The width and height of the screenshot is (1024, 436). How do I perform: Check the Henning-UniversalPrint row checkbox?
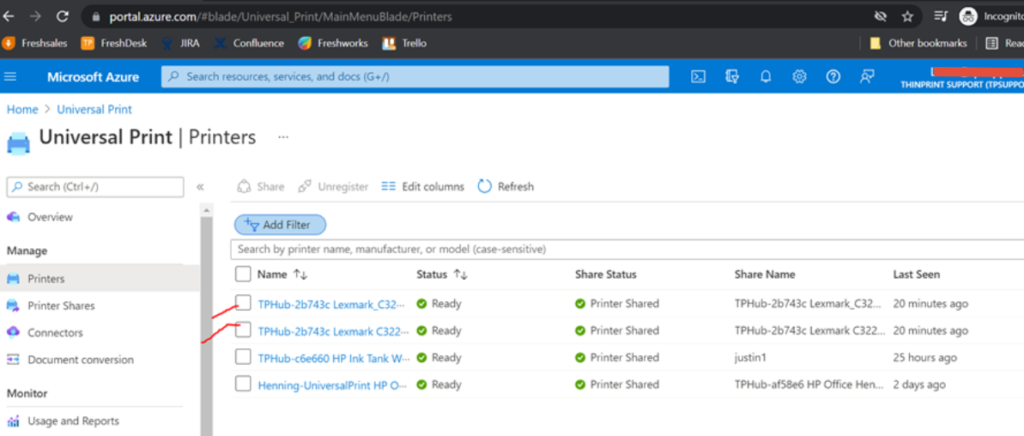click(x=243, y=384)
